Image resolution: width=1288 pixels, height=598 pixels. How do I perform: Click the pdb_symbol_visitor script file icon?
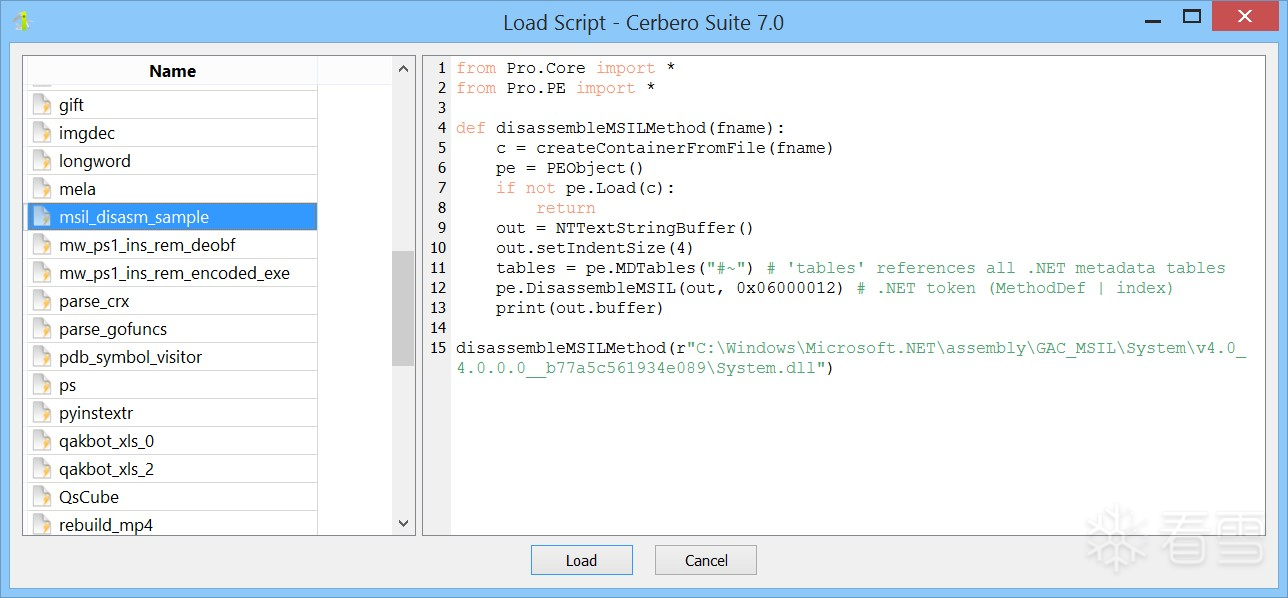pos(42,357)
